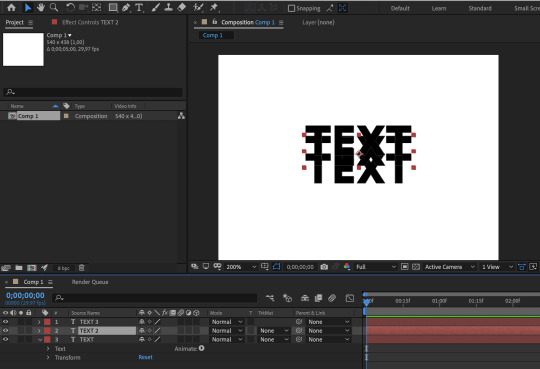Switch to the Standard workspace
The image size is (540, 369).
pos(480,8)
